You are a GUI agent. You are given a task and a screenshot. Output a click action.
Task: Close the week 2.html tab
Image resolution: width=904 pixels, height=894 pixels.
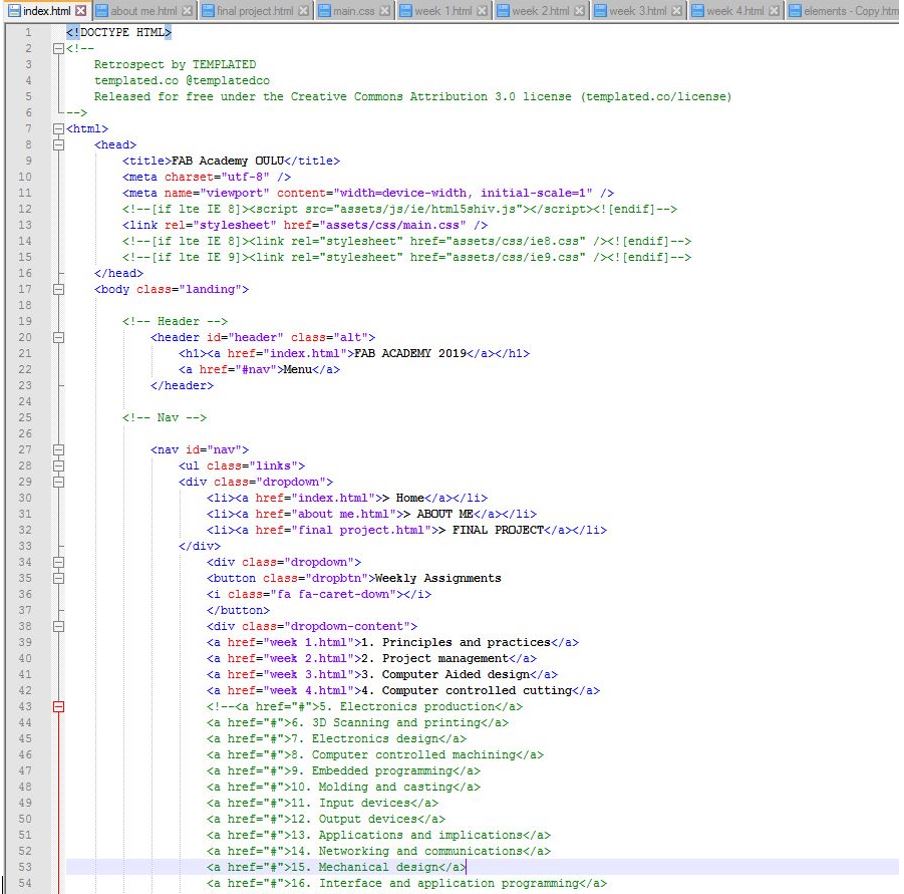579,10
